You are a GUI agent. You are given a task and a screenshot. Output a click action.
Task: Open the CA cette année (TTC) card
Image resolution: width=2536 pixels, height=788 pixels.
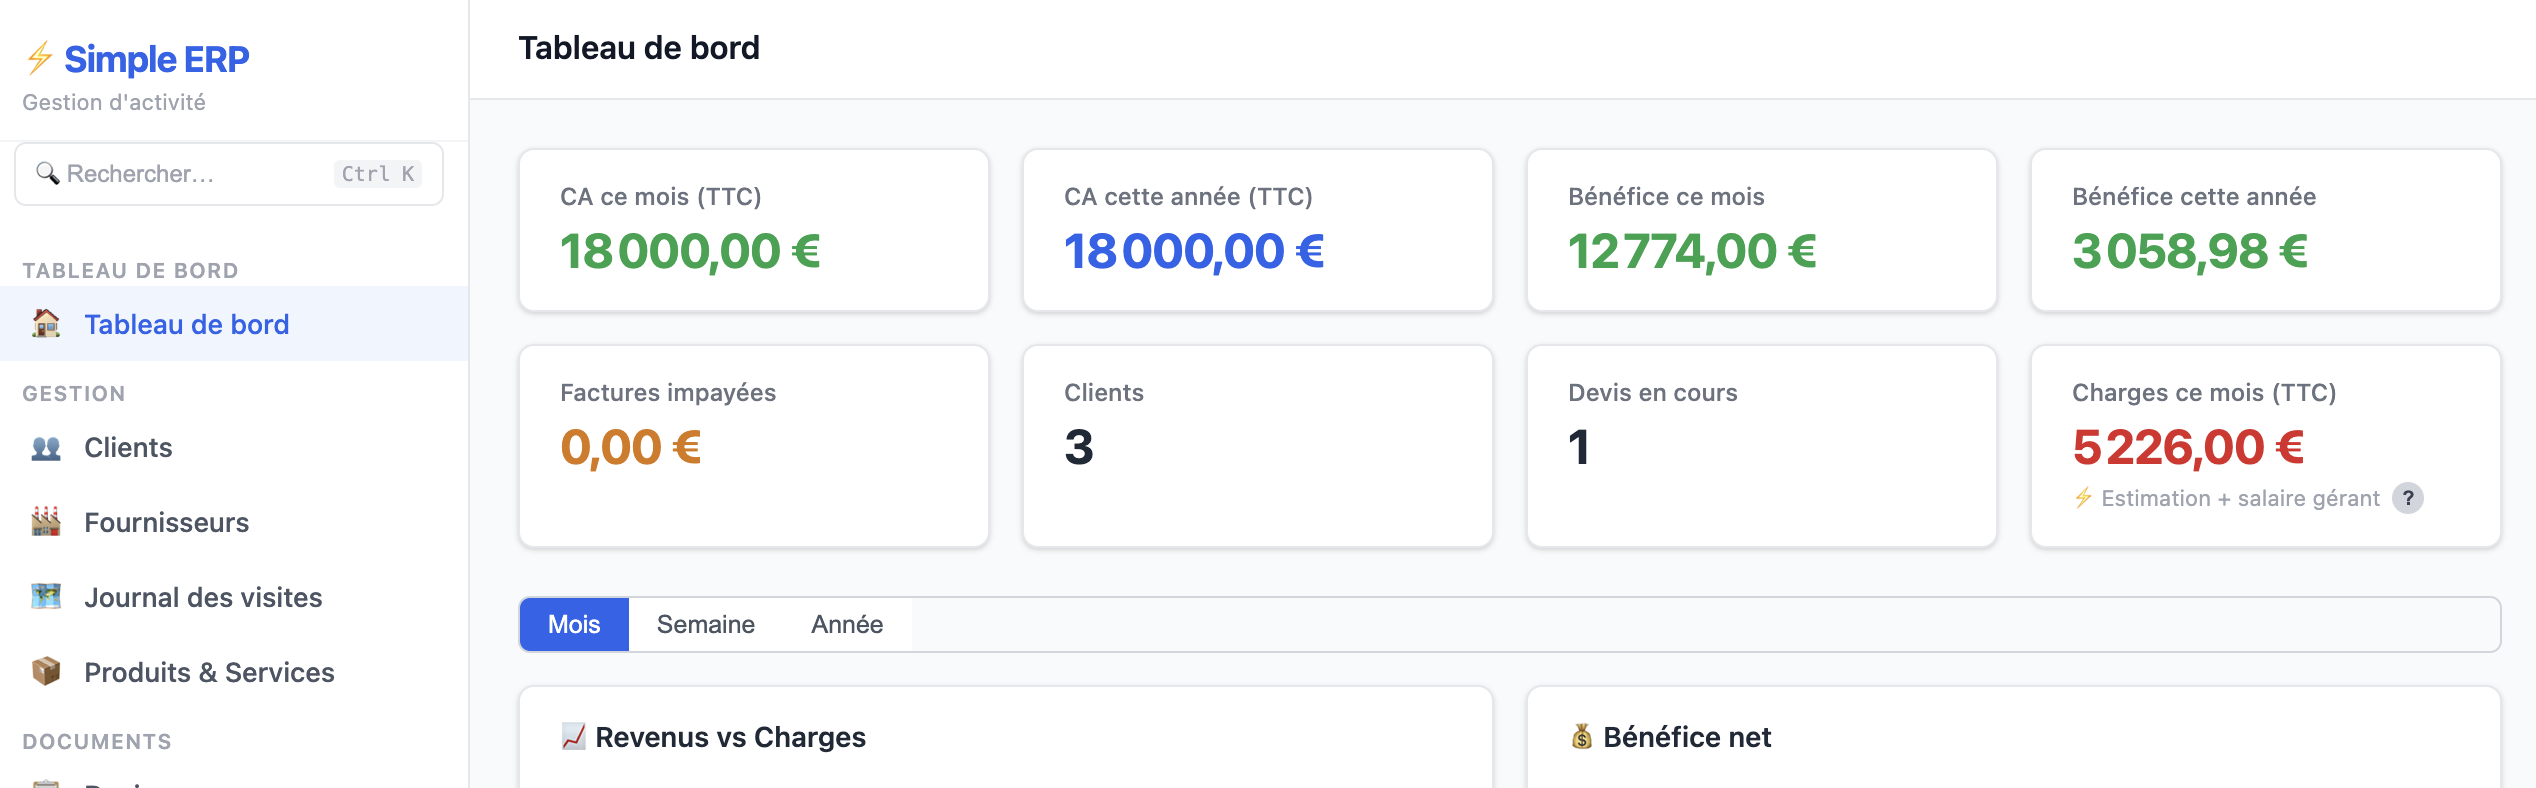tap(1258, 230)
